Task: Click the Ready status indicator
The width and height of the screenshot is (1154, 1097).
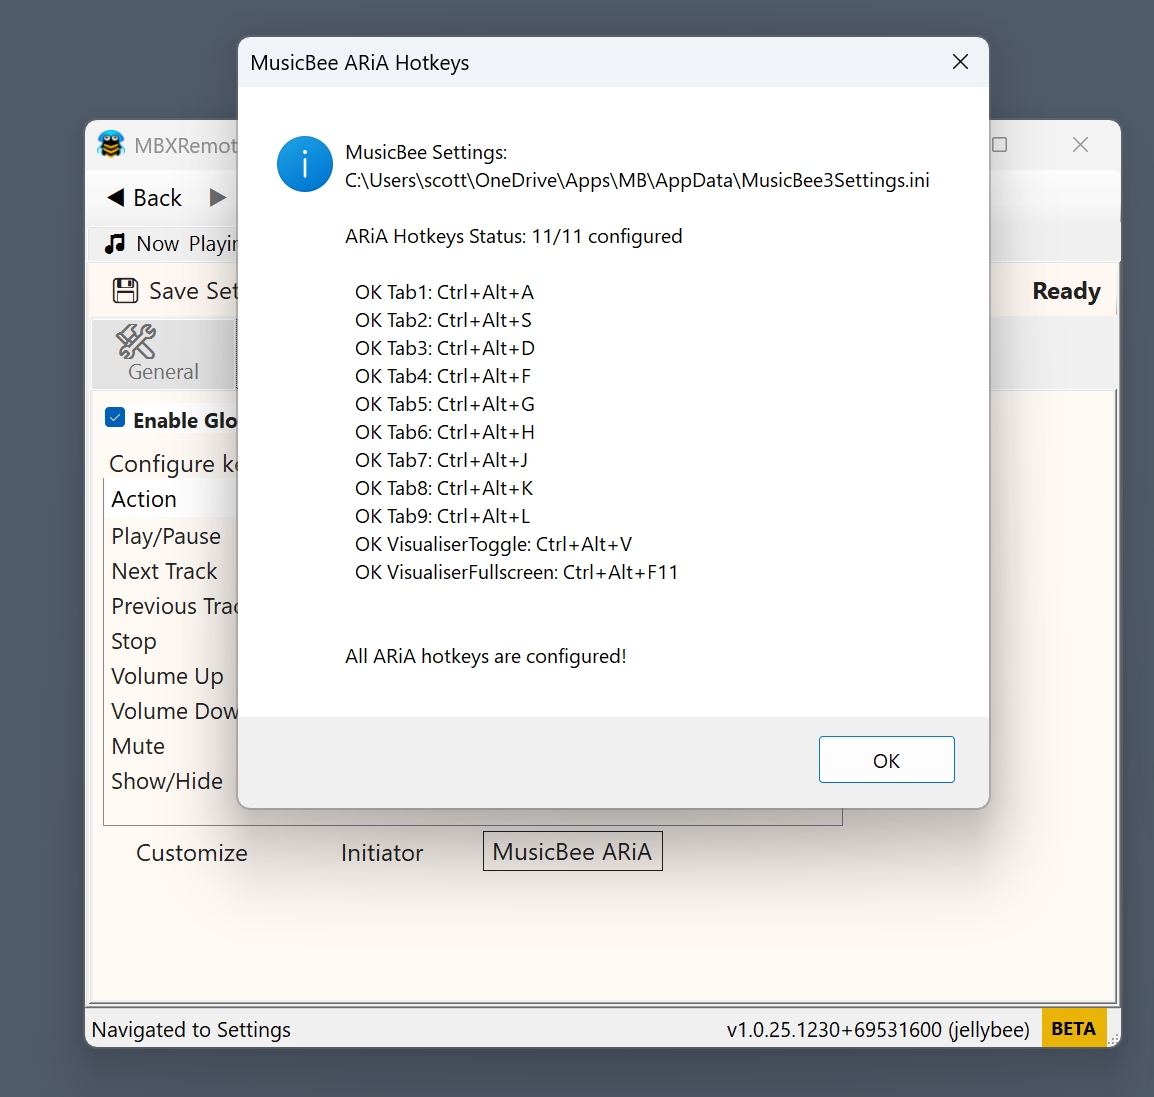Action: coord(1066,291)
